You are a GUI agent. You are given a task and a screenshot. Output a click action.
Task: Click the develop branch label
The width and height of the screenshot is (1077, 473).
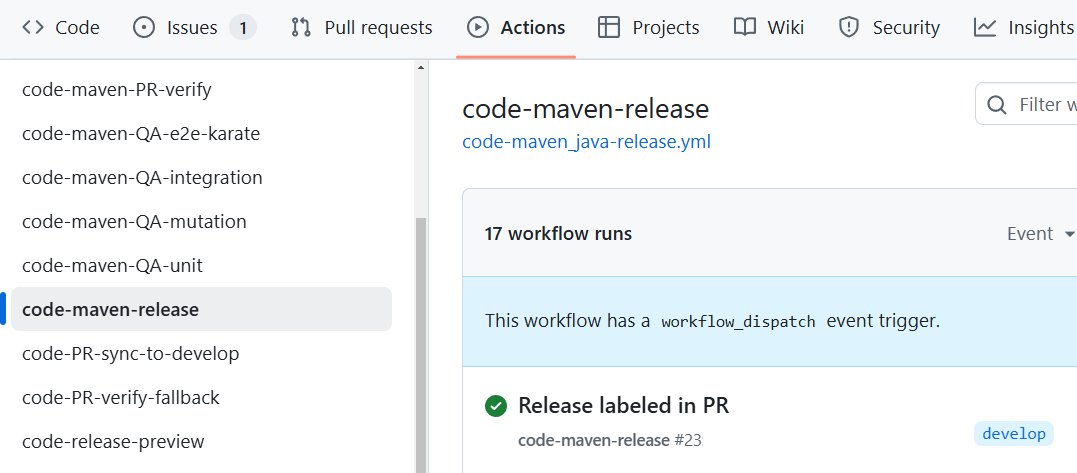coord(1014,433)
